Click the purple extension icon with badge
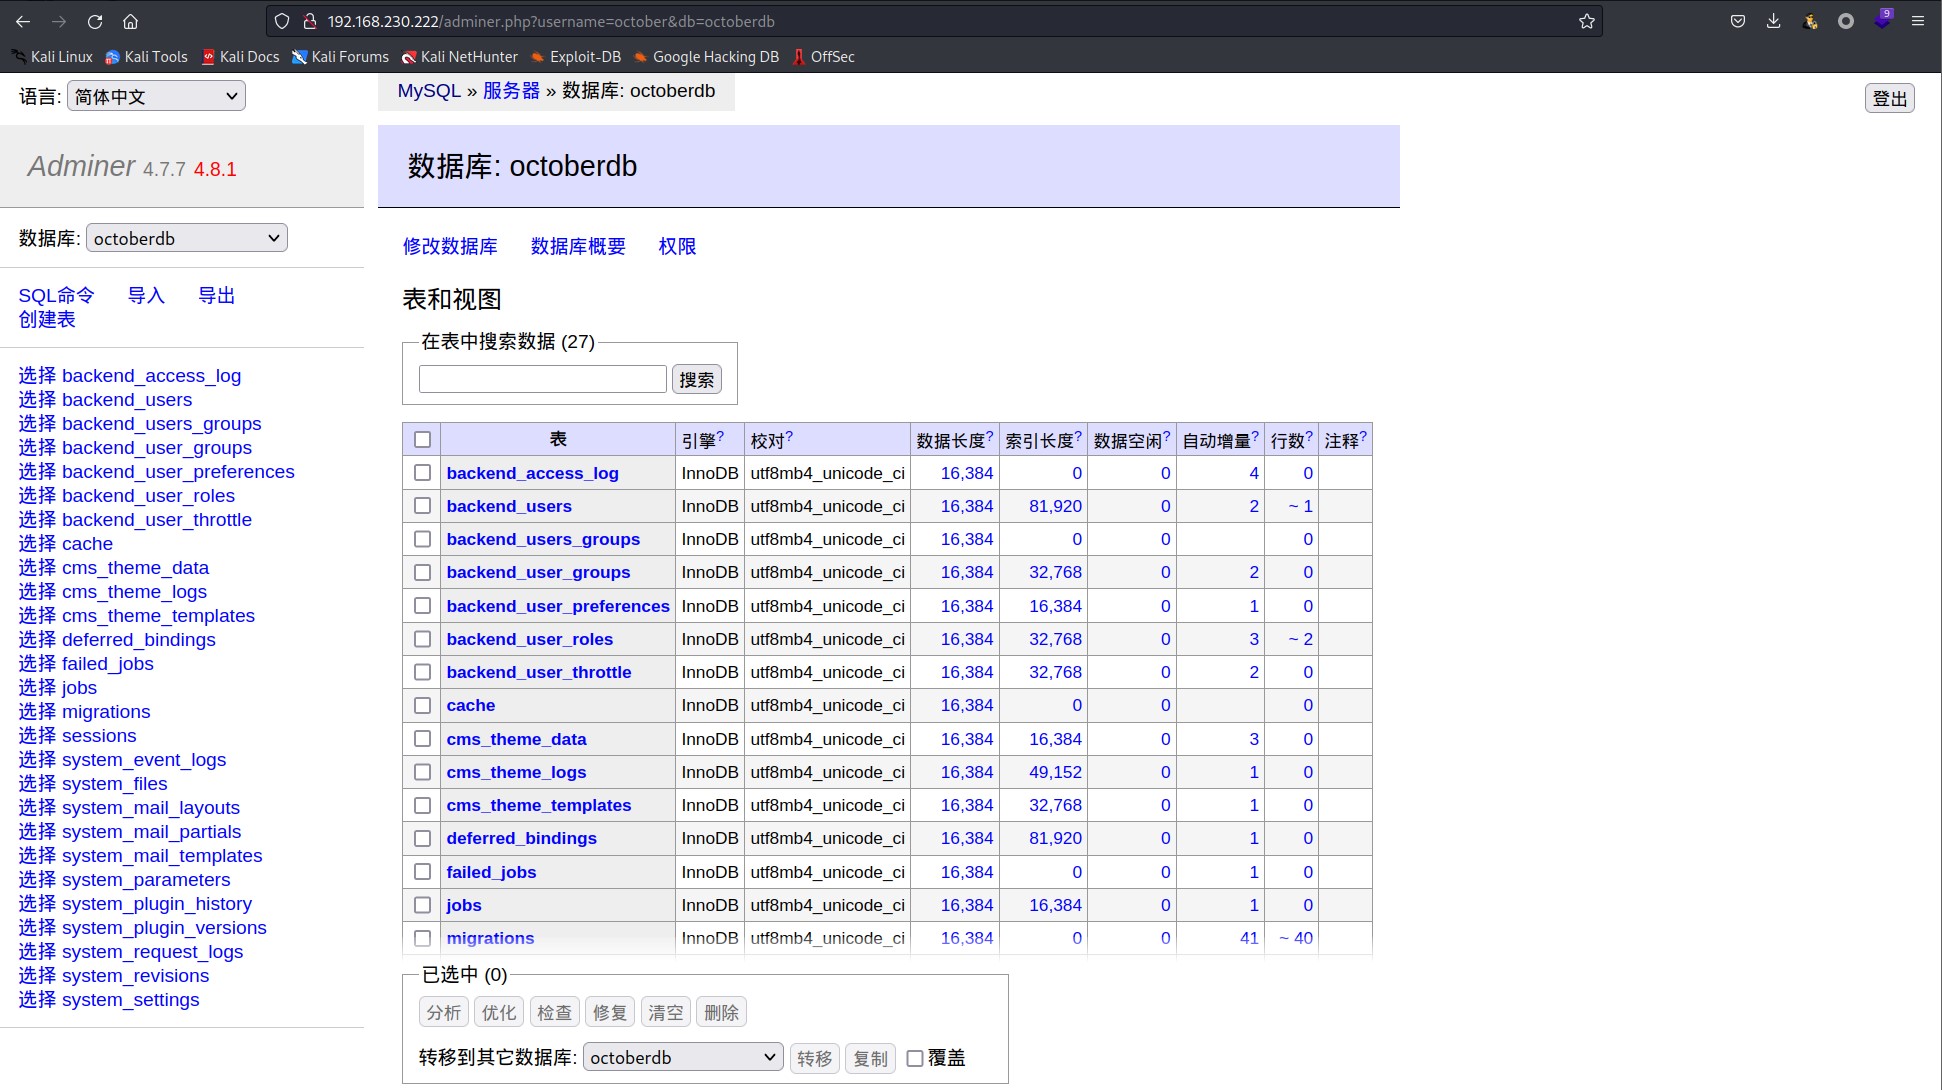1942x1090 pixels. click(x=1882, y=20)
